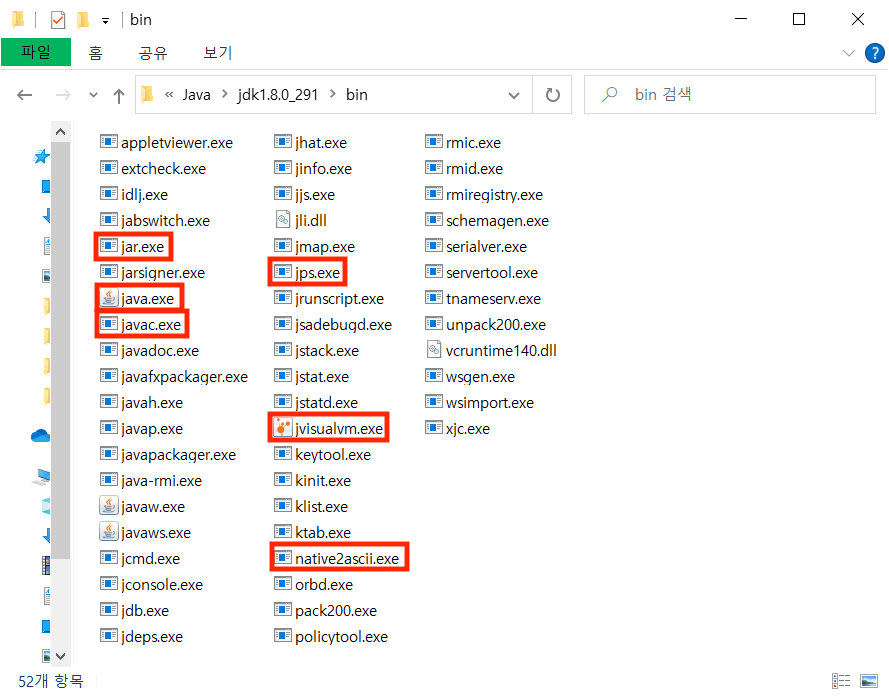Click the bin breadcrumb segment
This screenshot has height=697, width=889.
[357, 95]
